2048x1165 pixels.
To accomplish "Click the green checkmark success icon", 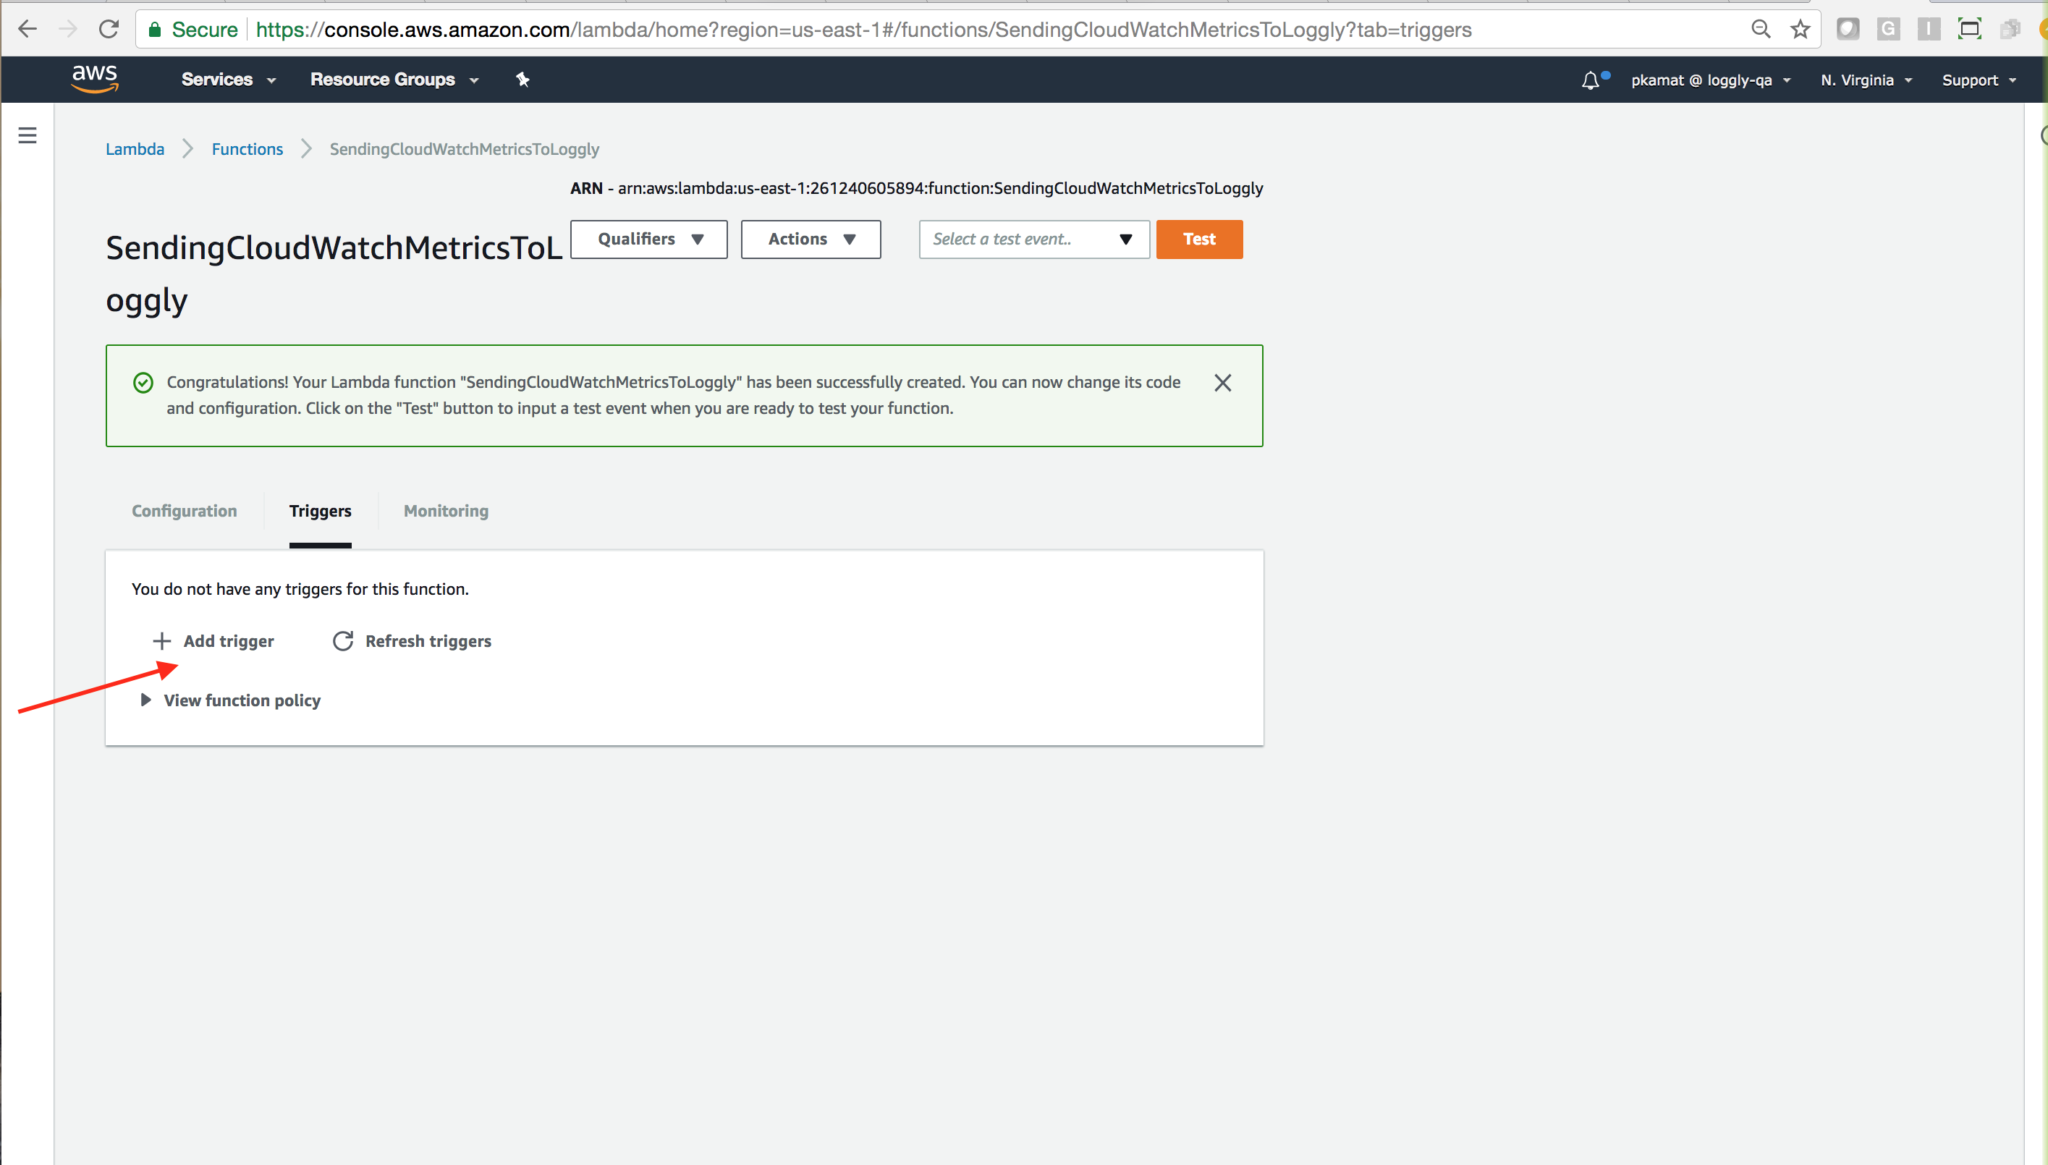I will coord(143,383).
